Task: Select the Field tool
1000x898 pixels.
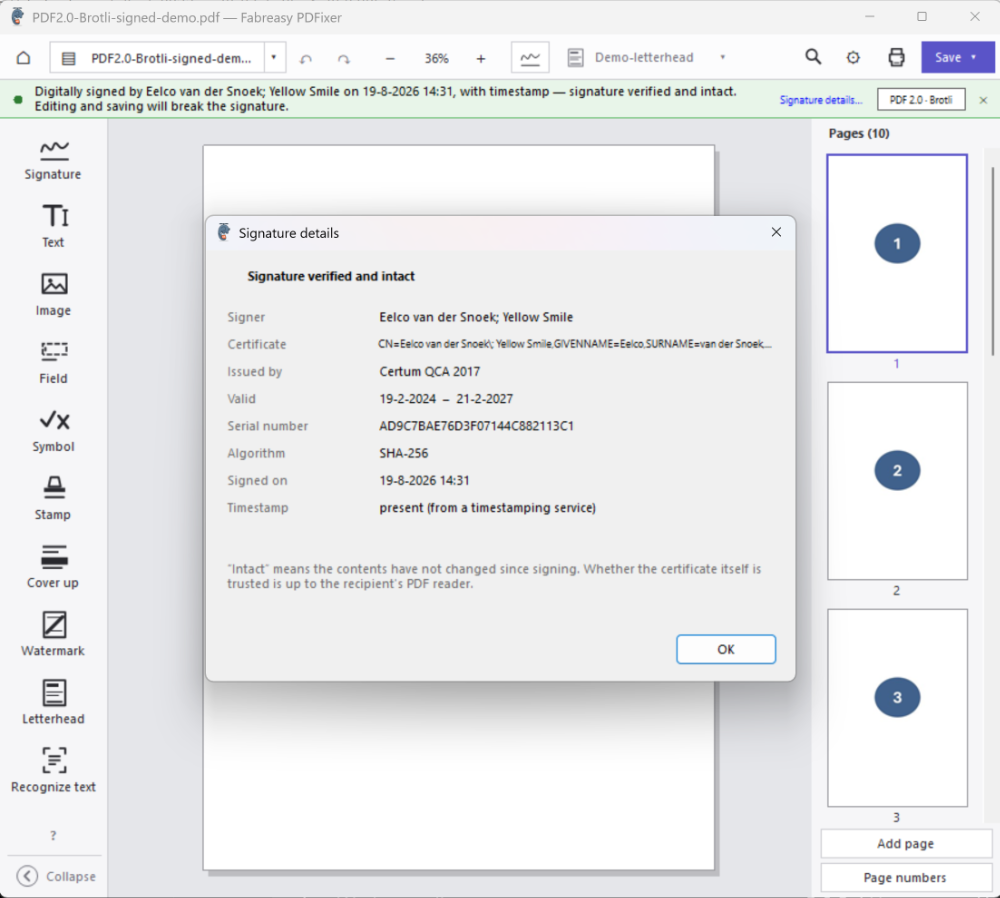Action: tap(53, 362)
